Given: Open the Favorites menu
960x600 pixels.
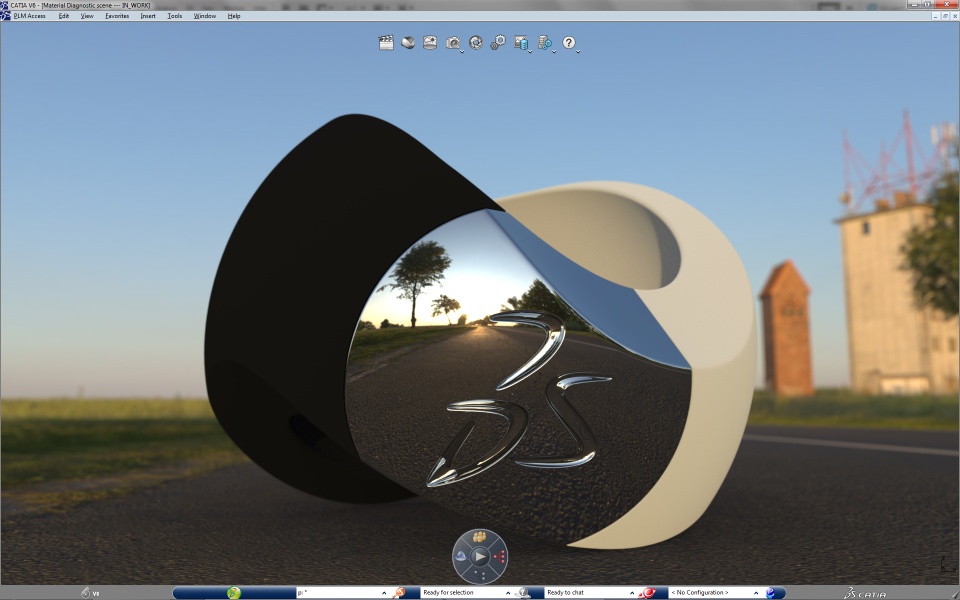Looking at the screenshot, I should [117, 16].
